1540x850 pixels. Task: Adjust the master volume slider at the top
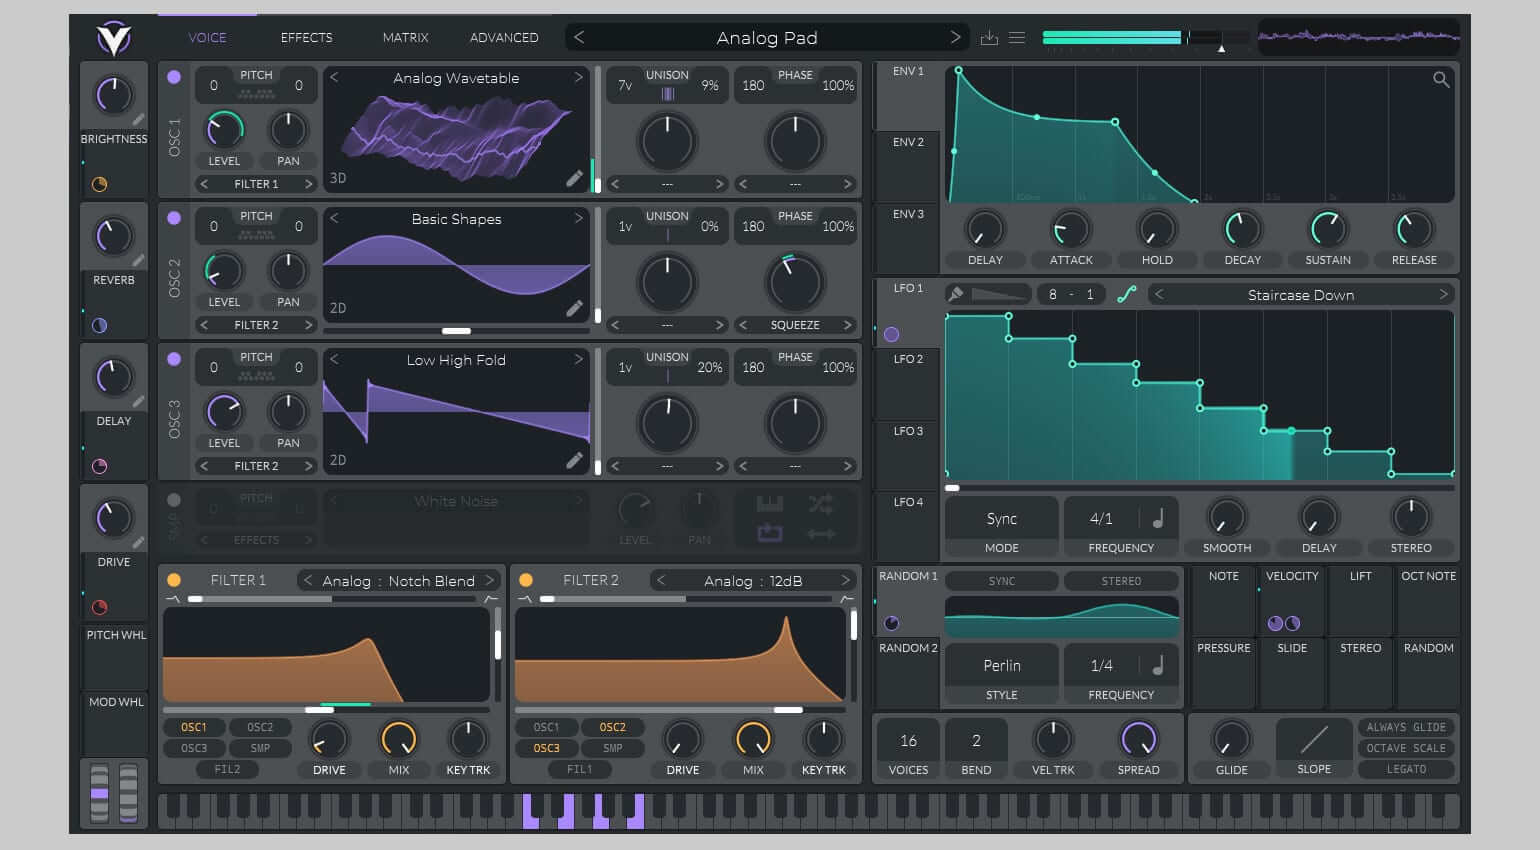point(1111,37)
